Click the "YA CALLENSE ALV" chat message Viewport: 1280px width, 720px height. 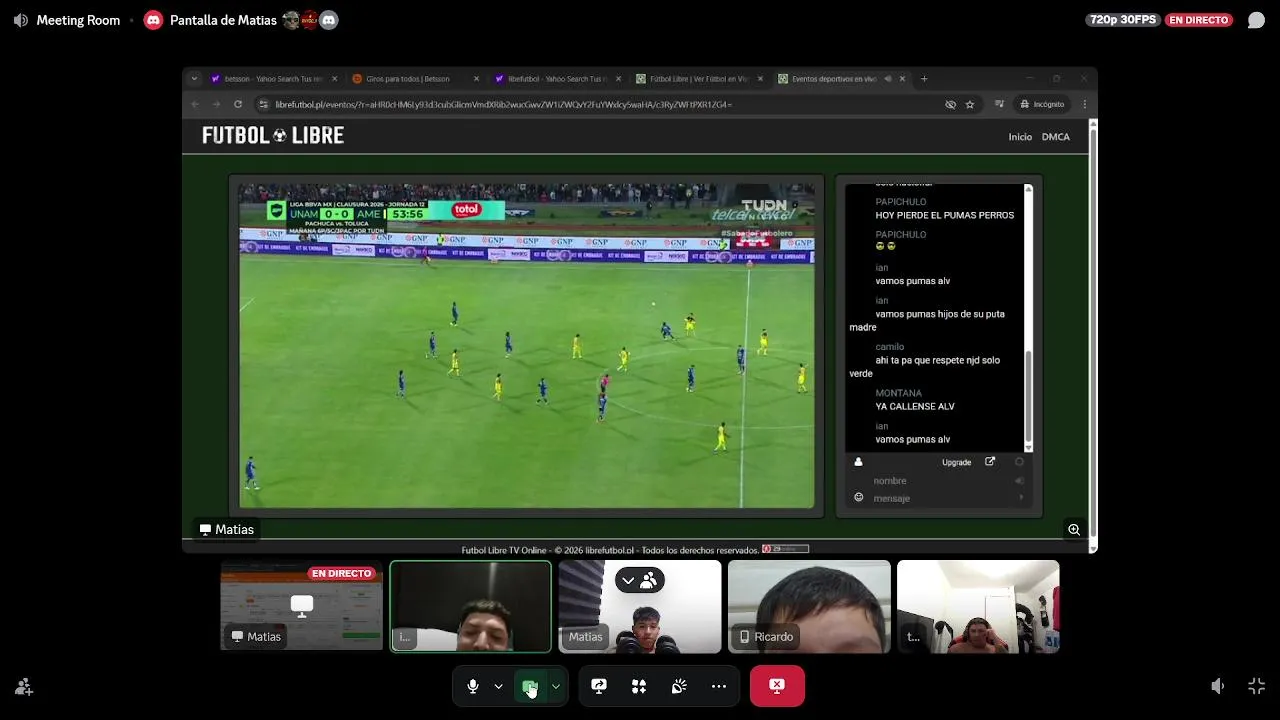tap(915, 407)
